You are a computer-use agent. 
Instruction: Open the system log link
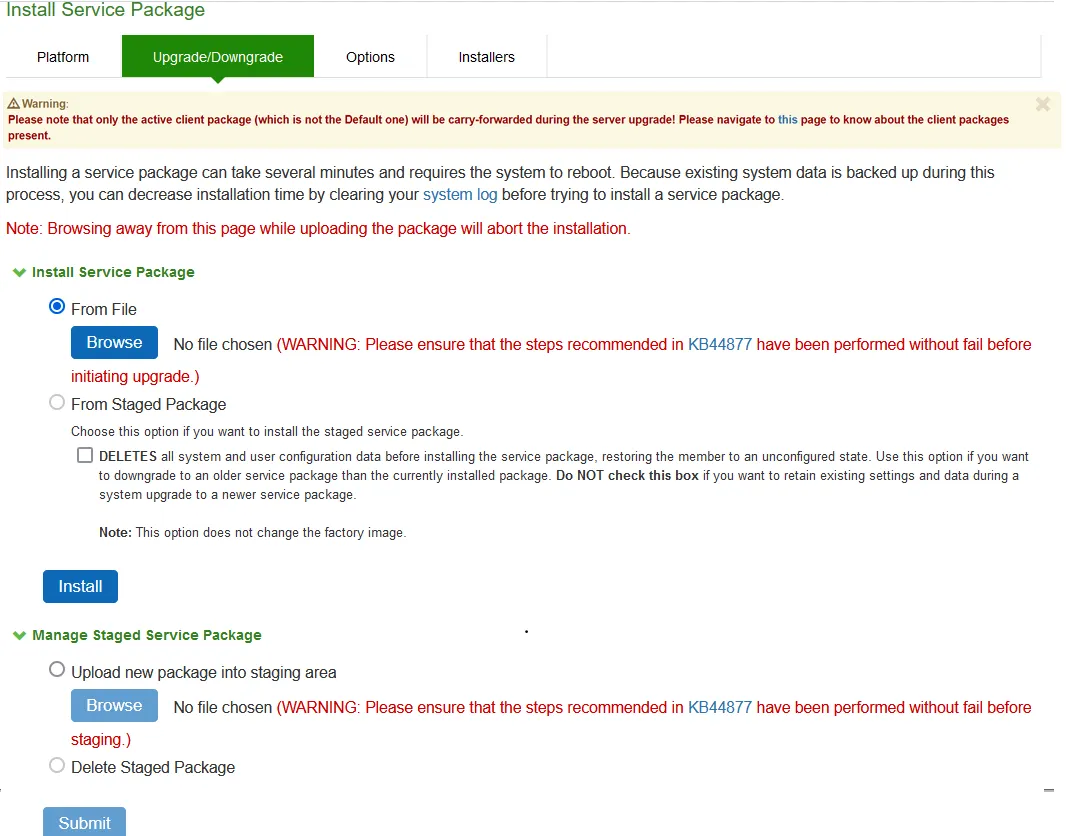(x=460, y=194)
